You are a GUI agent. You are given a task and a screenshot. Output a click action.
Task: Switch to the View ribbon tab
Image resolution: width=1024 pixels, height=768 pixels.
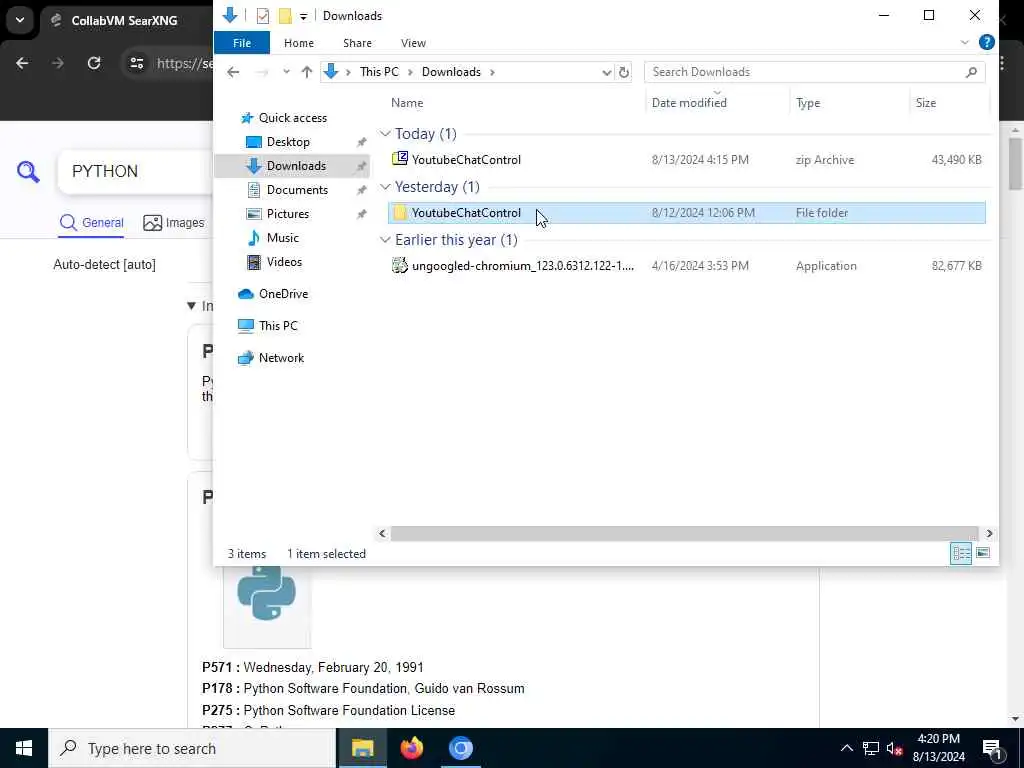(413, 43)
